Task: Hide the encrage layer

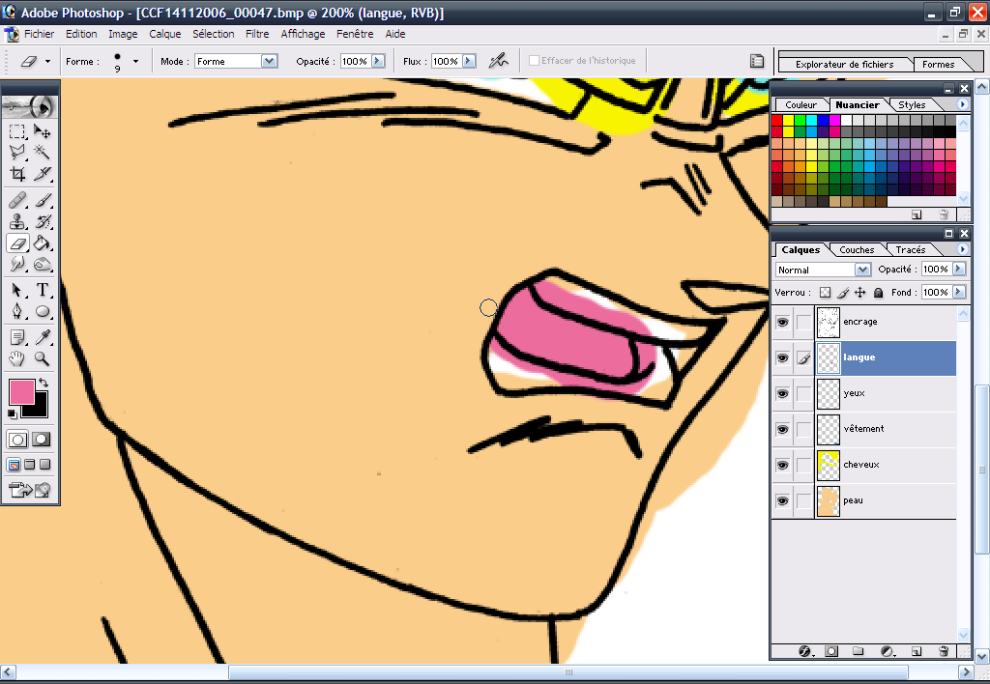Action: tap(782, 322)
